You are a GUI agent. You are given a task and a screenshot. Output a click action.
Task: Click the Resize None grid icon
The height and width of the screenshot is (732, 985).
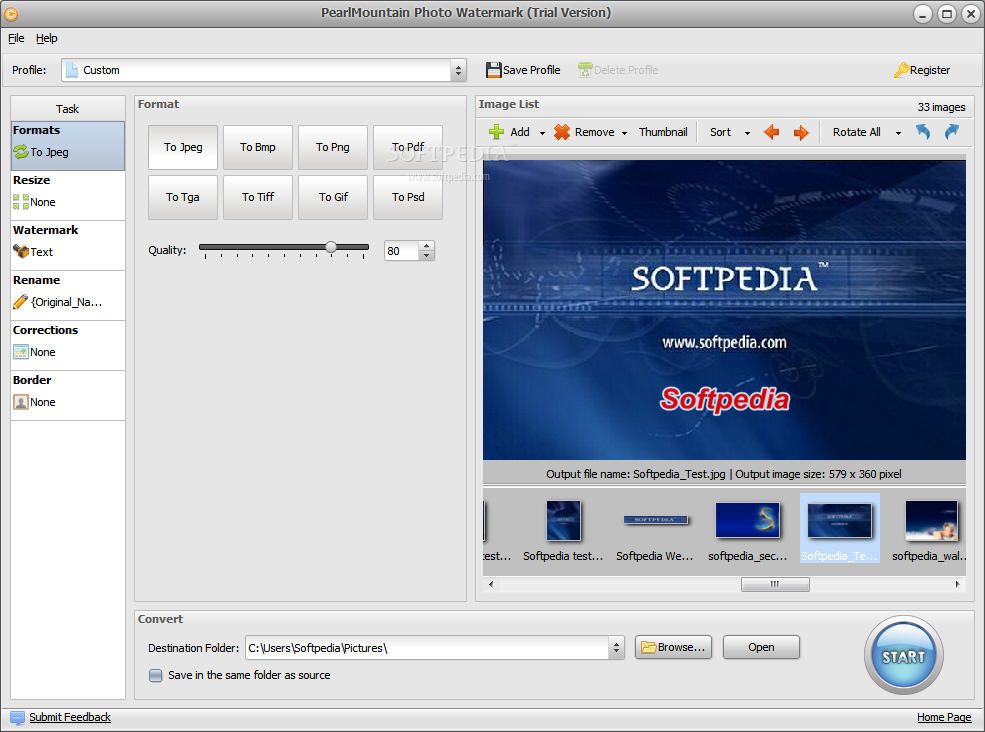[21, 202]
